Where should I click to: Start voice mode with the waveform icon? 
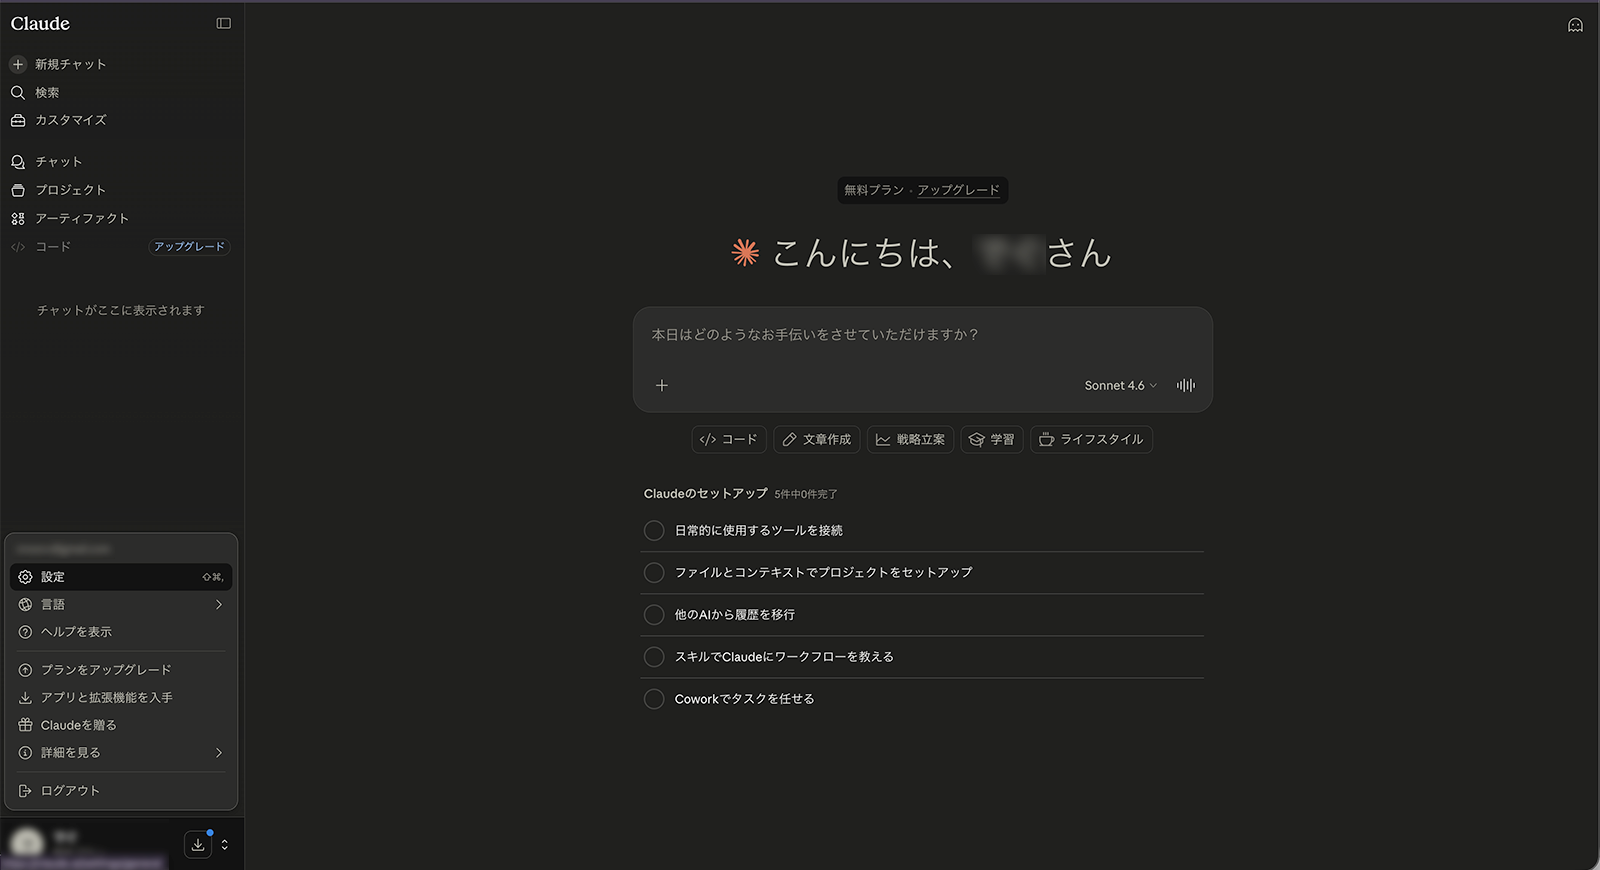tap(1186, 385)
